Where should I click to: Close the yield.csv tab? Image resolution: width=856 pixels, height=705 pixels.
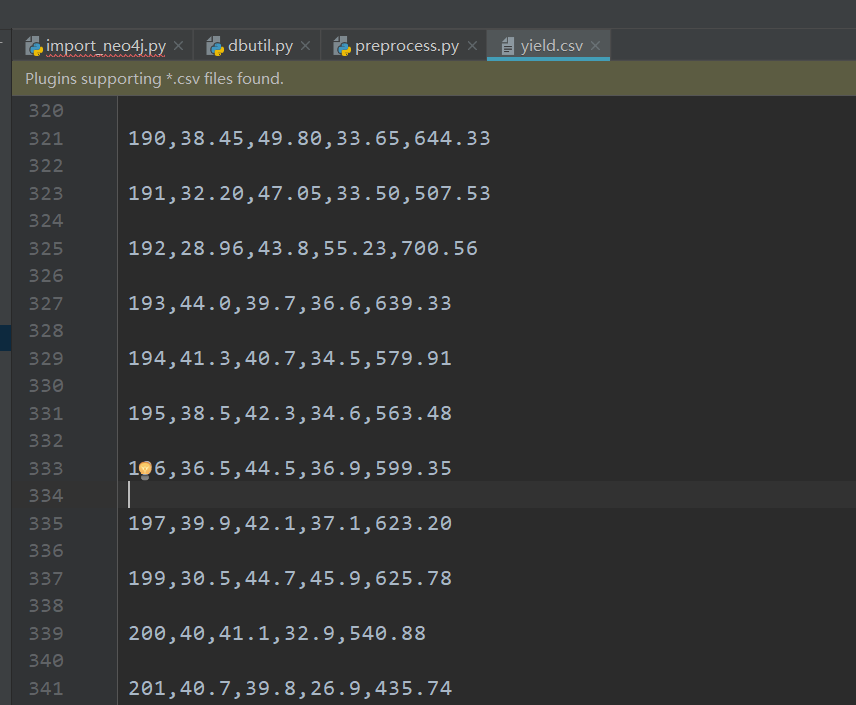595,45
